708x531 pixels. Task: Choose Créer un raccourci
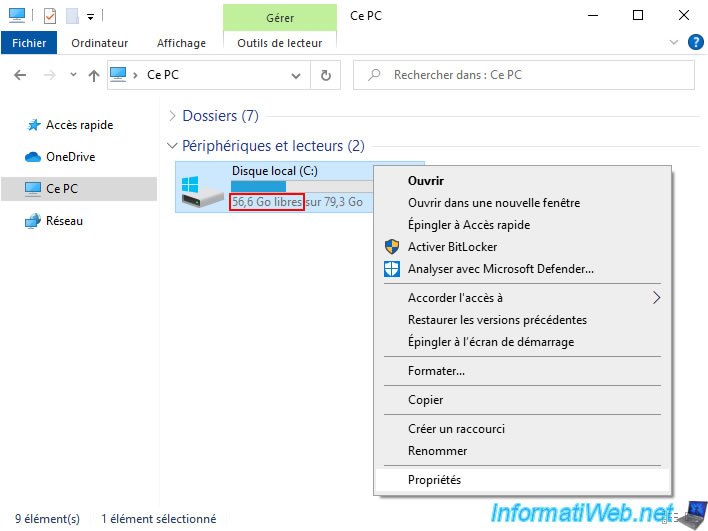522,429
